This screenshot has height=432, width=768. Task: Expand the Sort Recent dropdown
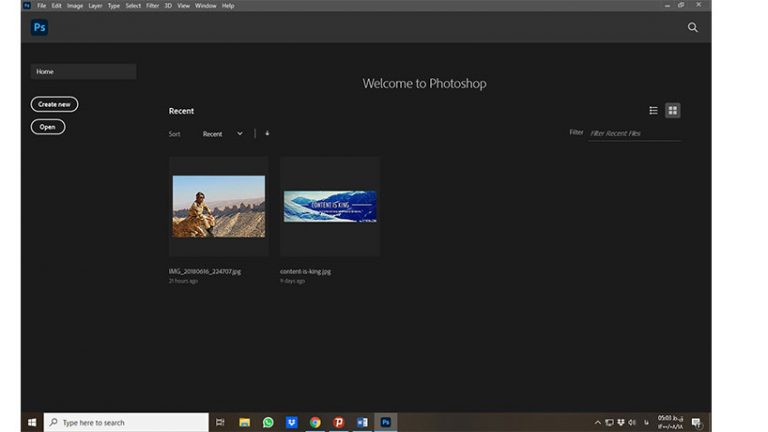click(223, 134)
